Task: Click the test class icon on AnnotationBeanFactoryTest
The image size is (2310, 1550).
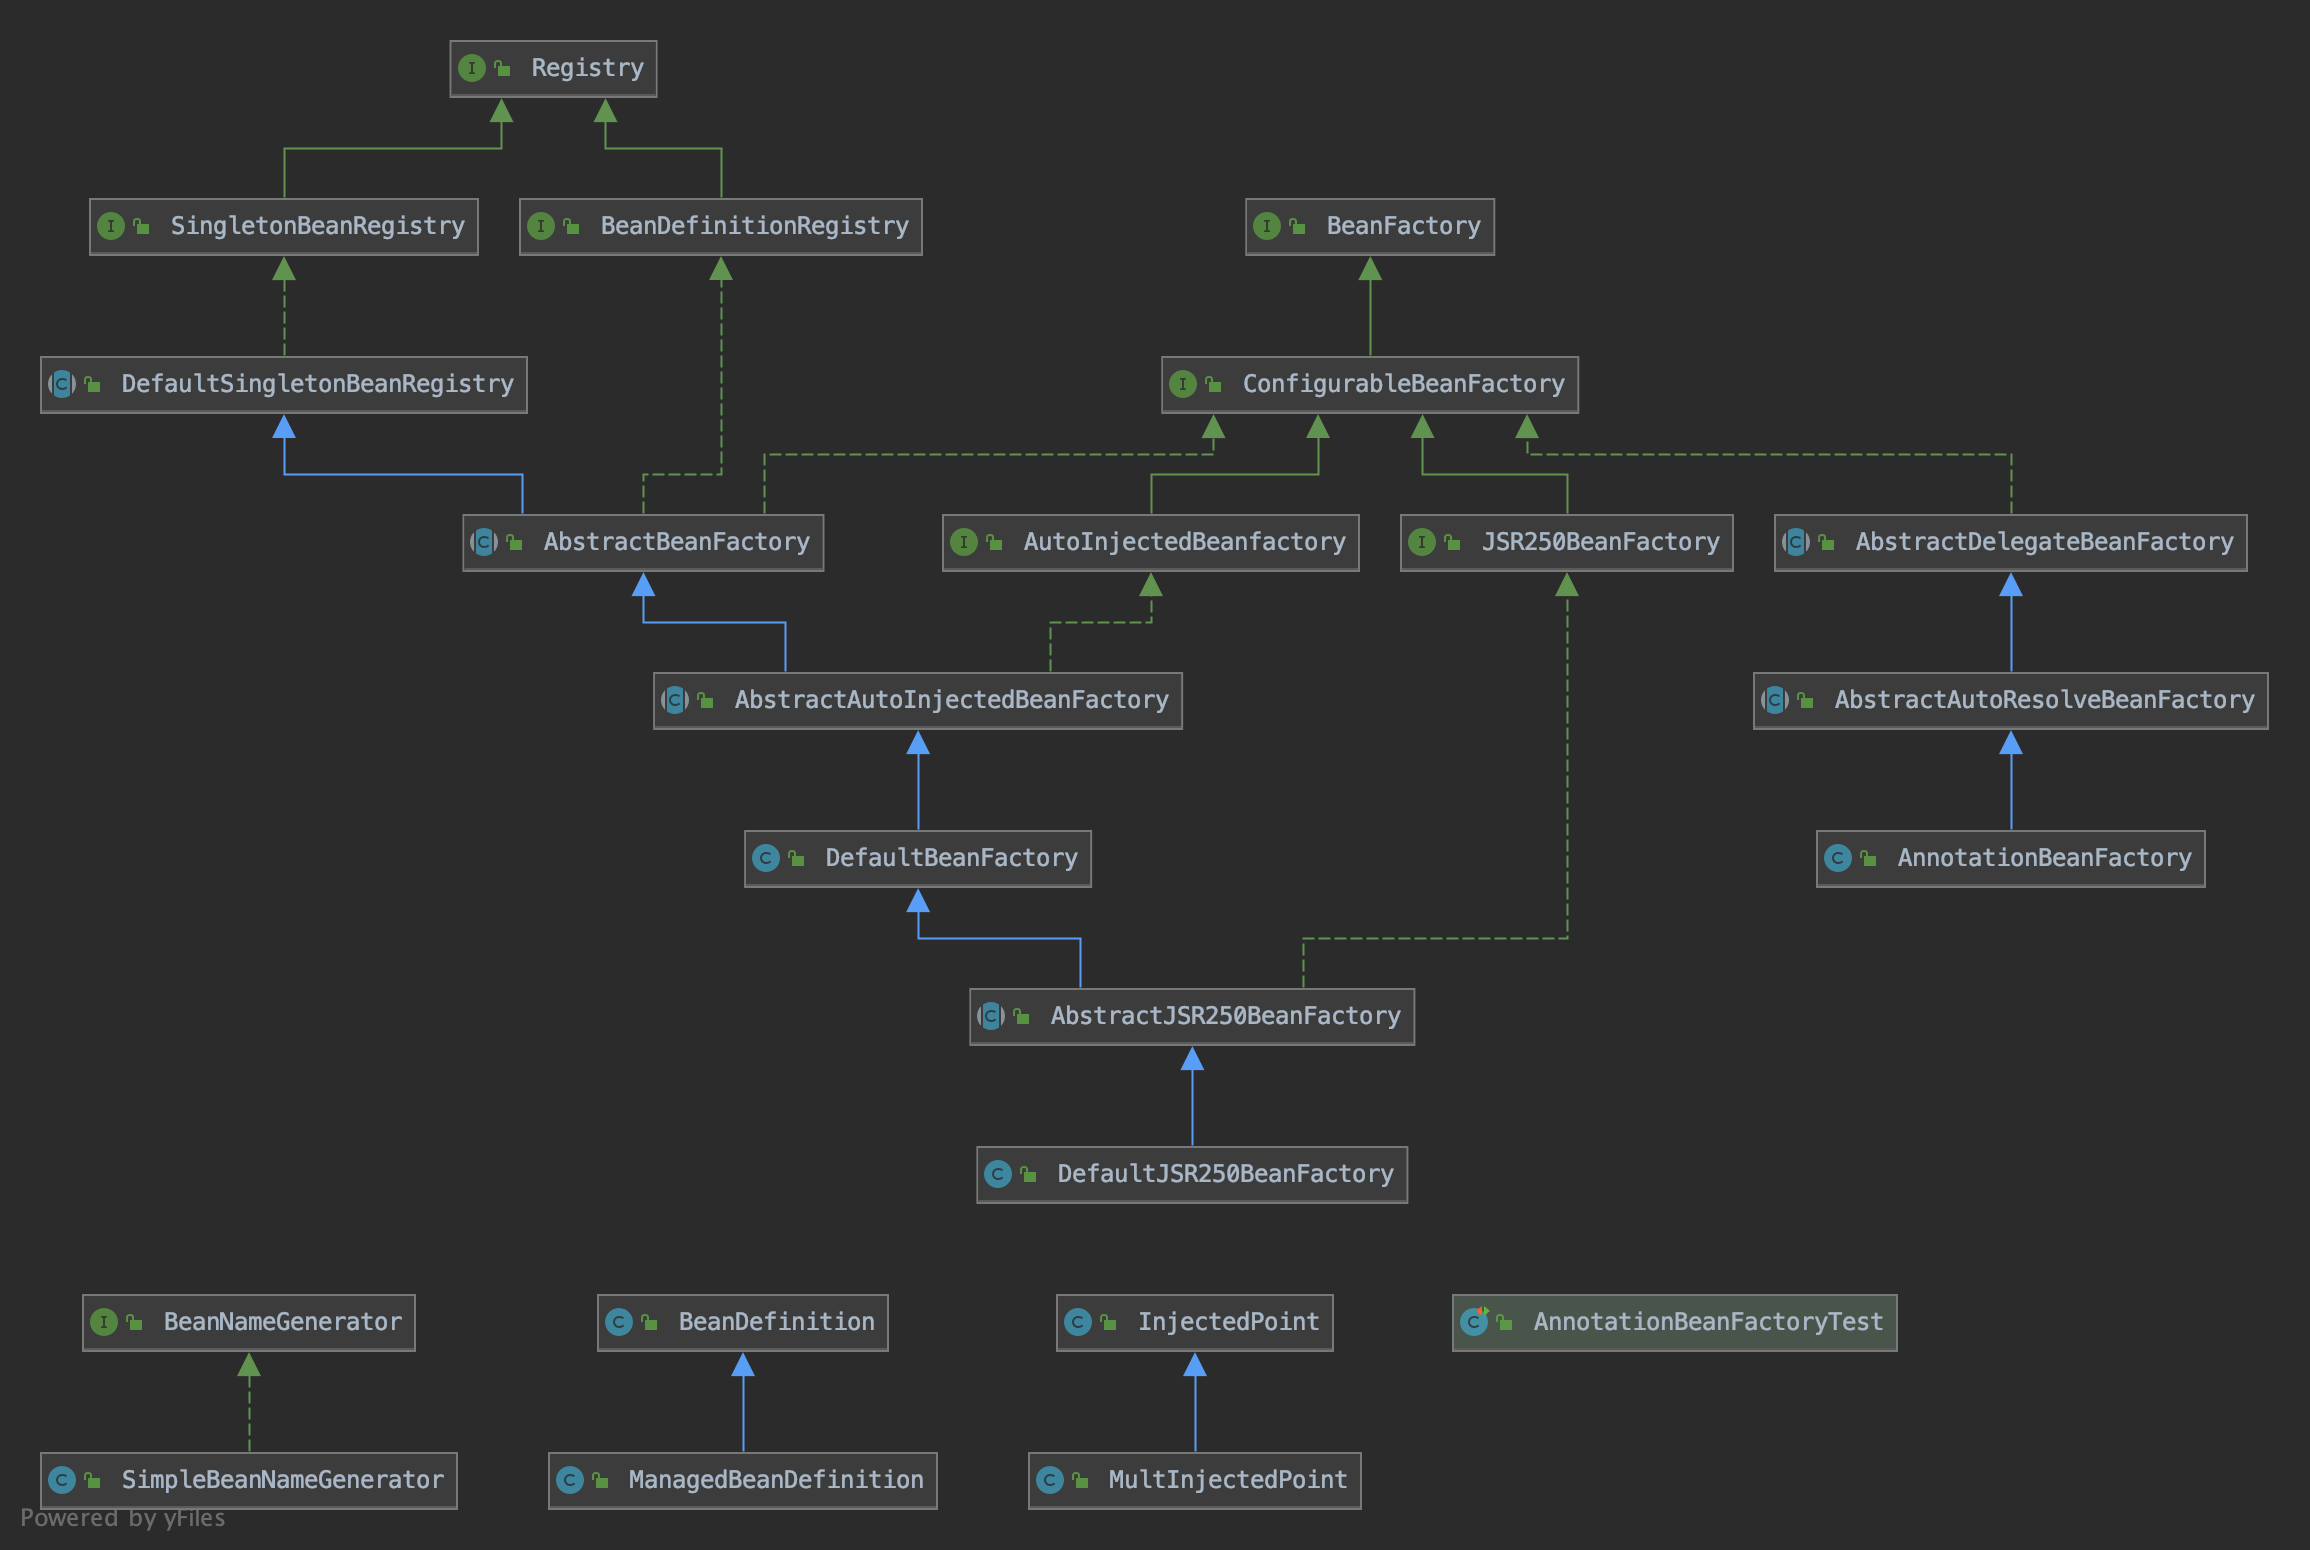Action: click(x=1474, y=1322)
